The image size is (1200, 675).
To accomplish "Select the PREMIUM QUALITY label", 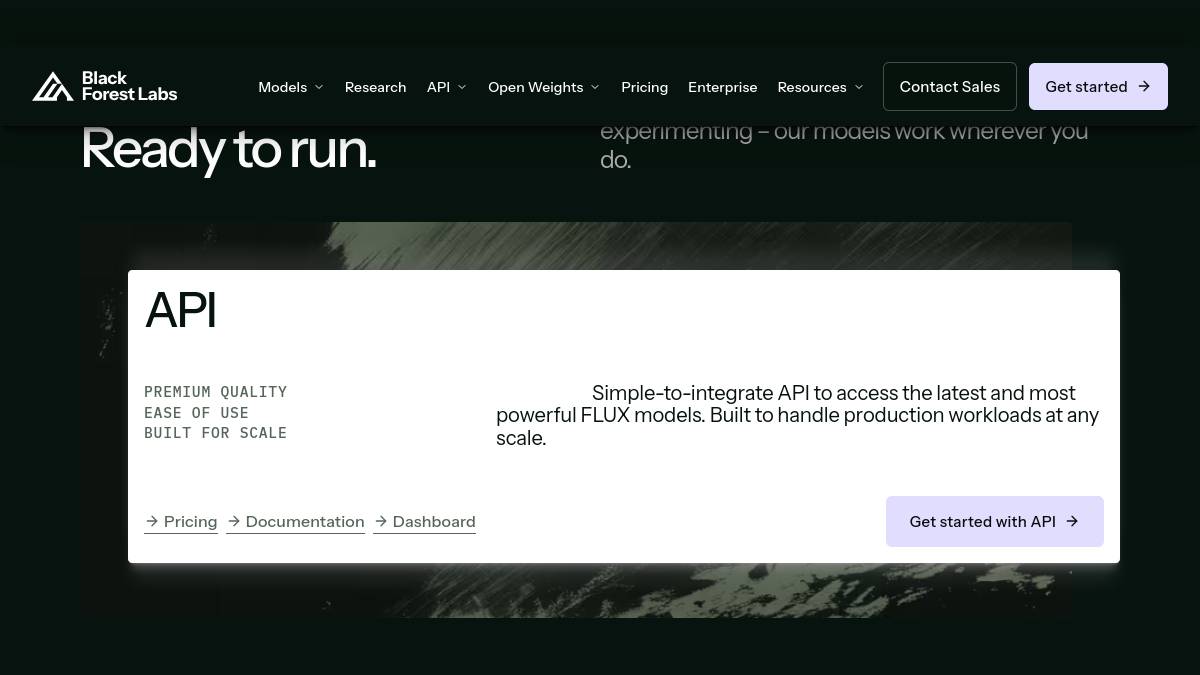I will click(215, 392).
